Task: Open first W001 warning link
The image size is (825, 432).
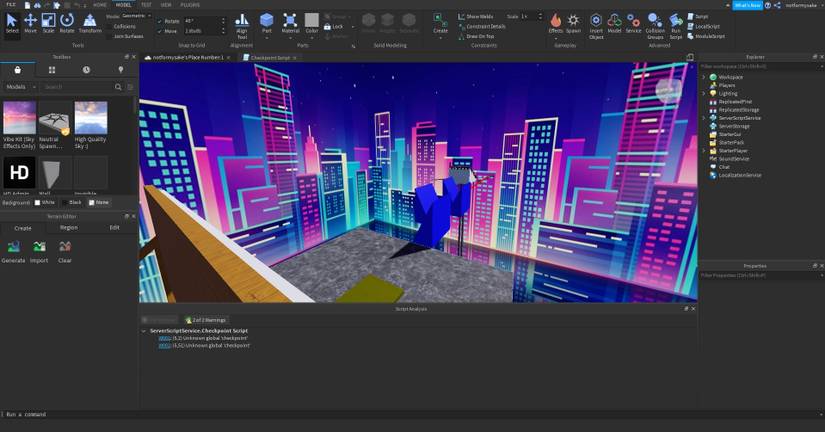Action: (165, 338)
